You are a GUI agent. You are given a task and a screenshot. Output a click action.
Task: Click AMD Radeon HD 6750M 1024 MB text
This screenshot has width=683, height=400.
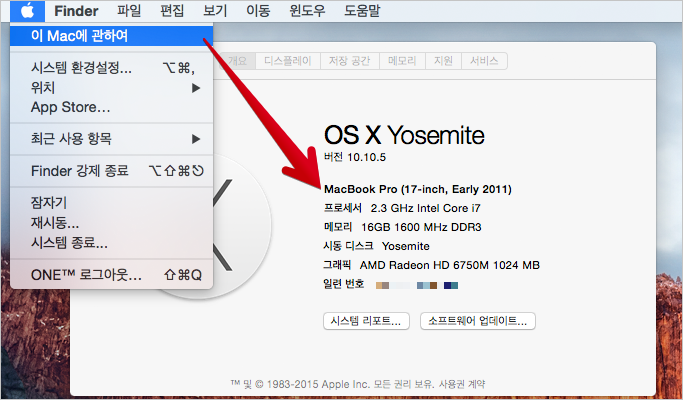point(450,265)
